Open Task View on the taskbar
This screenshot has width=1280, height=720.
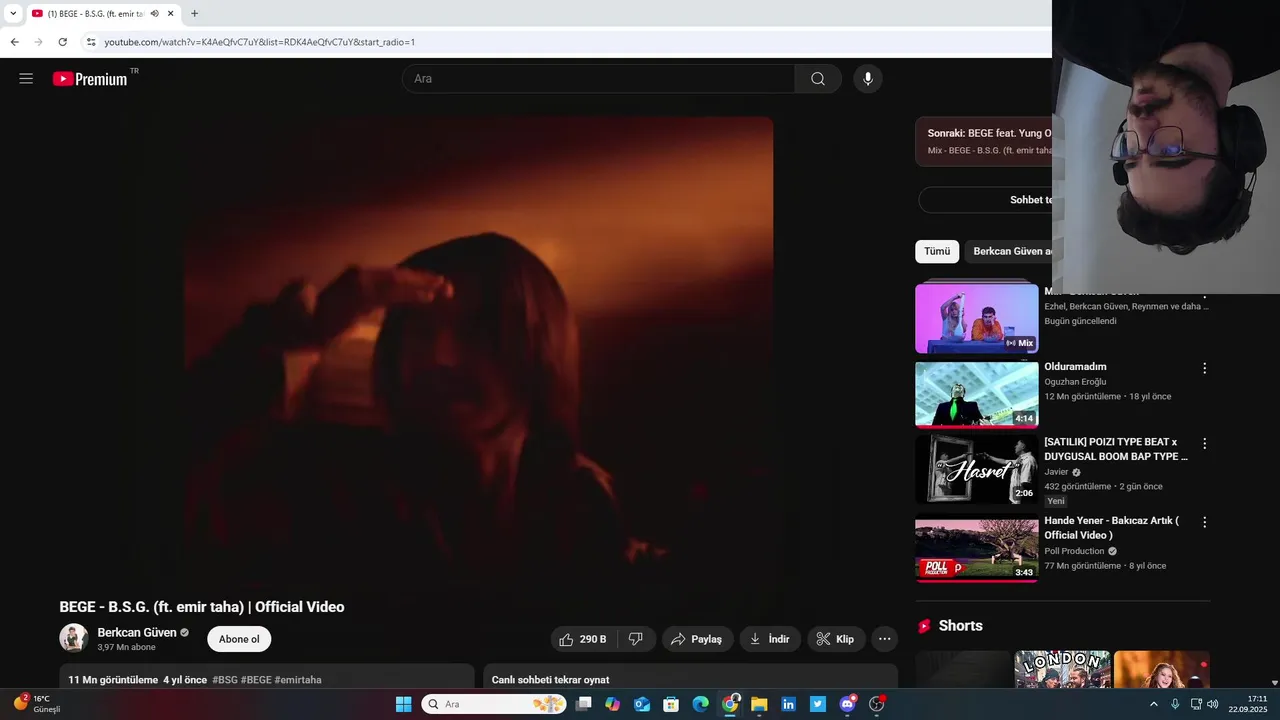(x=584, y=704)
